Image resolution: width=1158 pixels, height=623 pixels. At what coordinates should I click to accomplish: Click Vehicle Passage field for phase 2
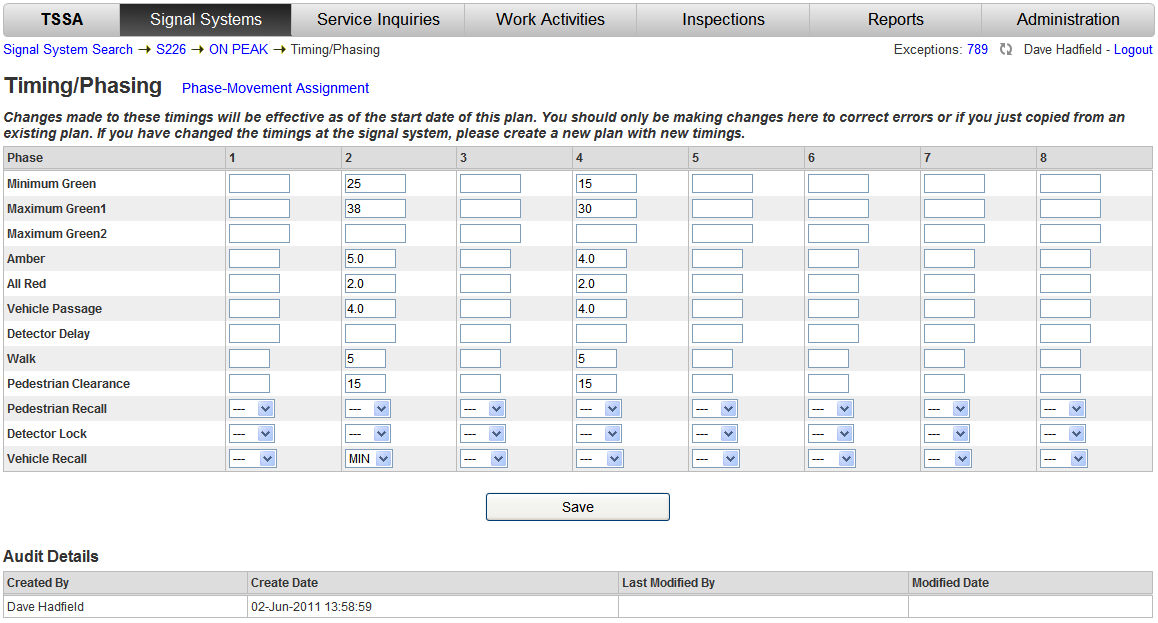(x=370, y=309)
